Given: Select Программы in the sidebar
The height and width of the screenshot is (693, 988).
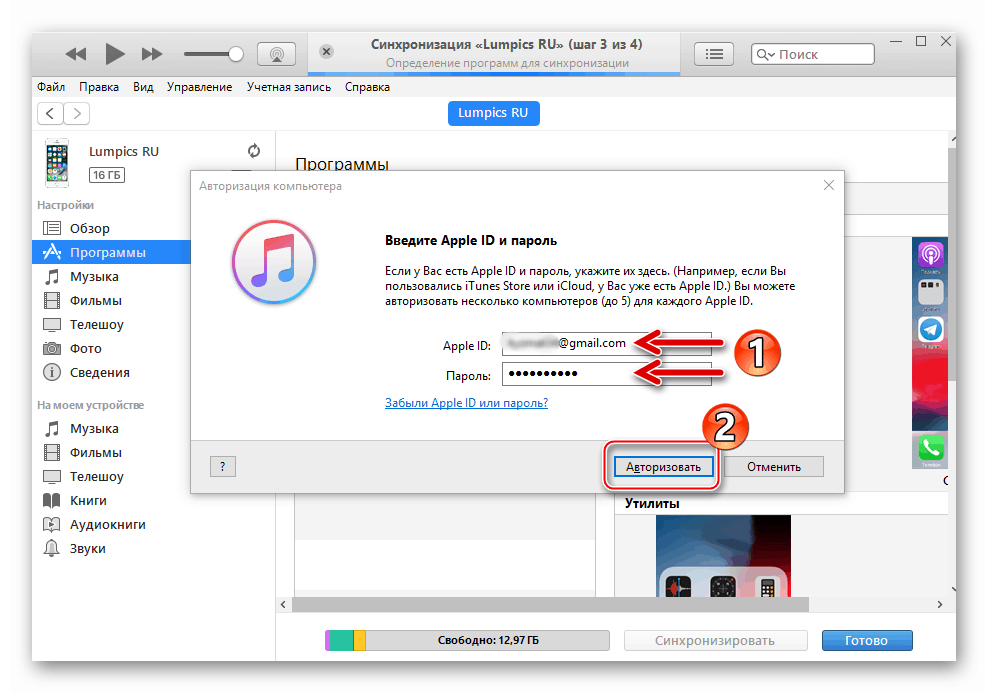Looking at the screenshot, I should [x=111, y=252].
